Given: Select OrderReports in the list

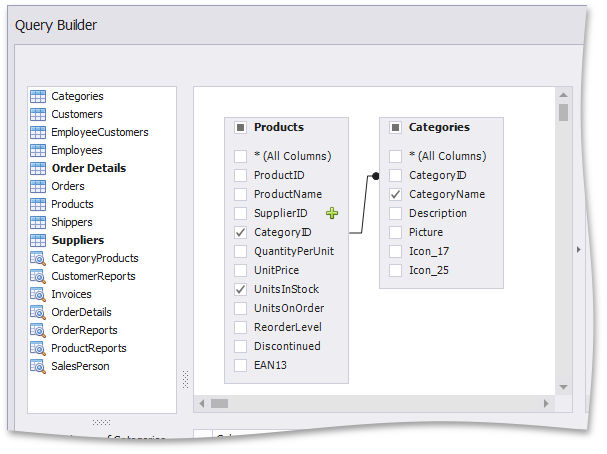Looking at the screenshot, I should coord(84,331).
